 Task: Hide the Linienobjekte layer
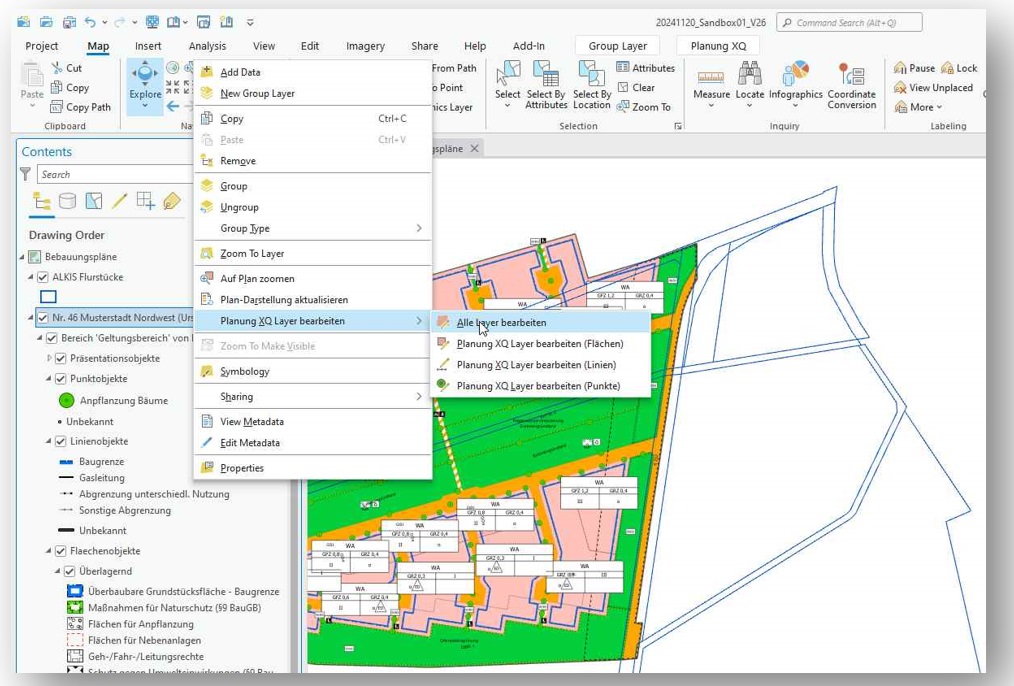point(61,442)
